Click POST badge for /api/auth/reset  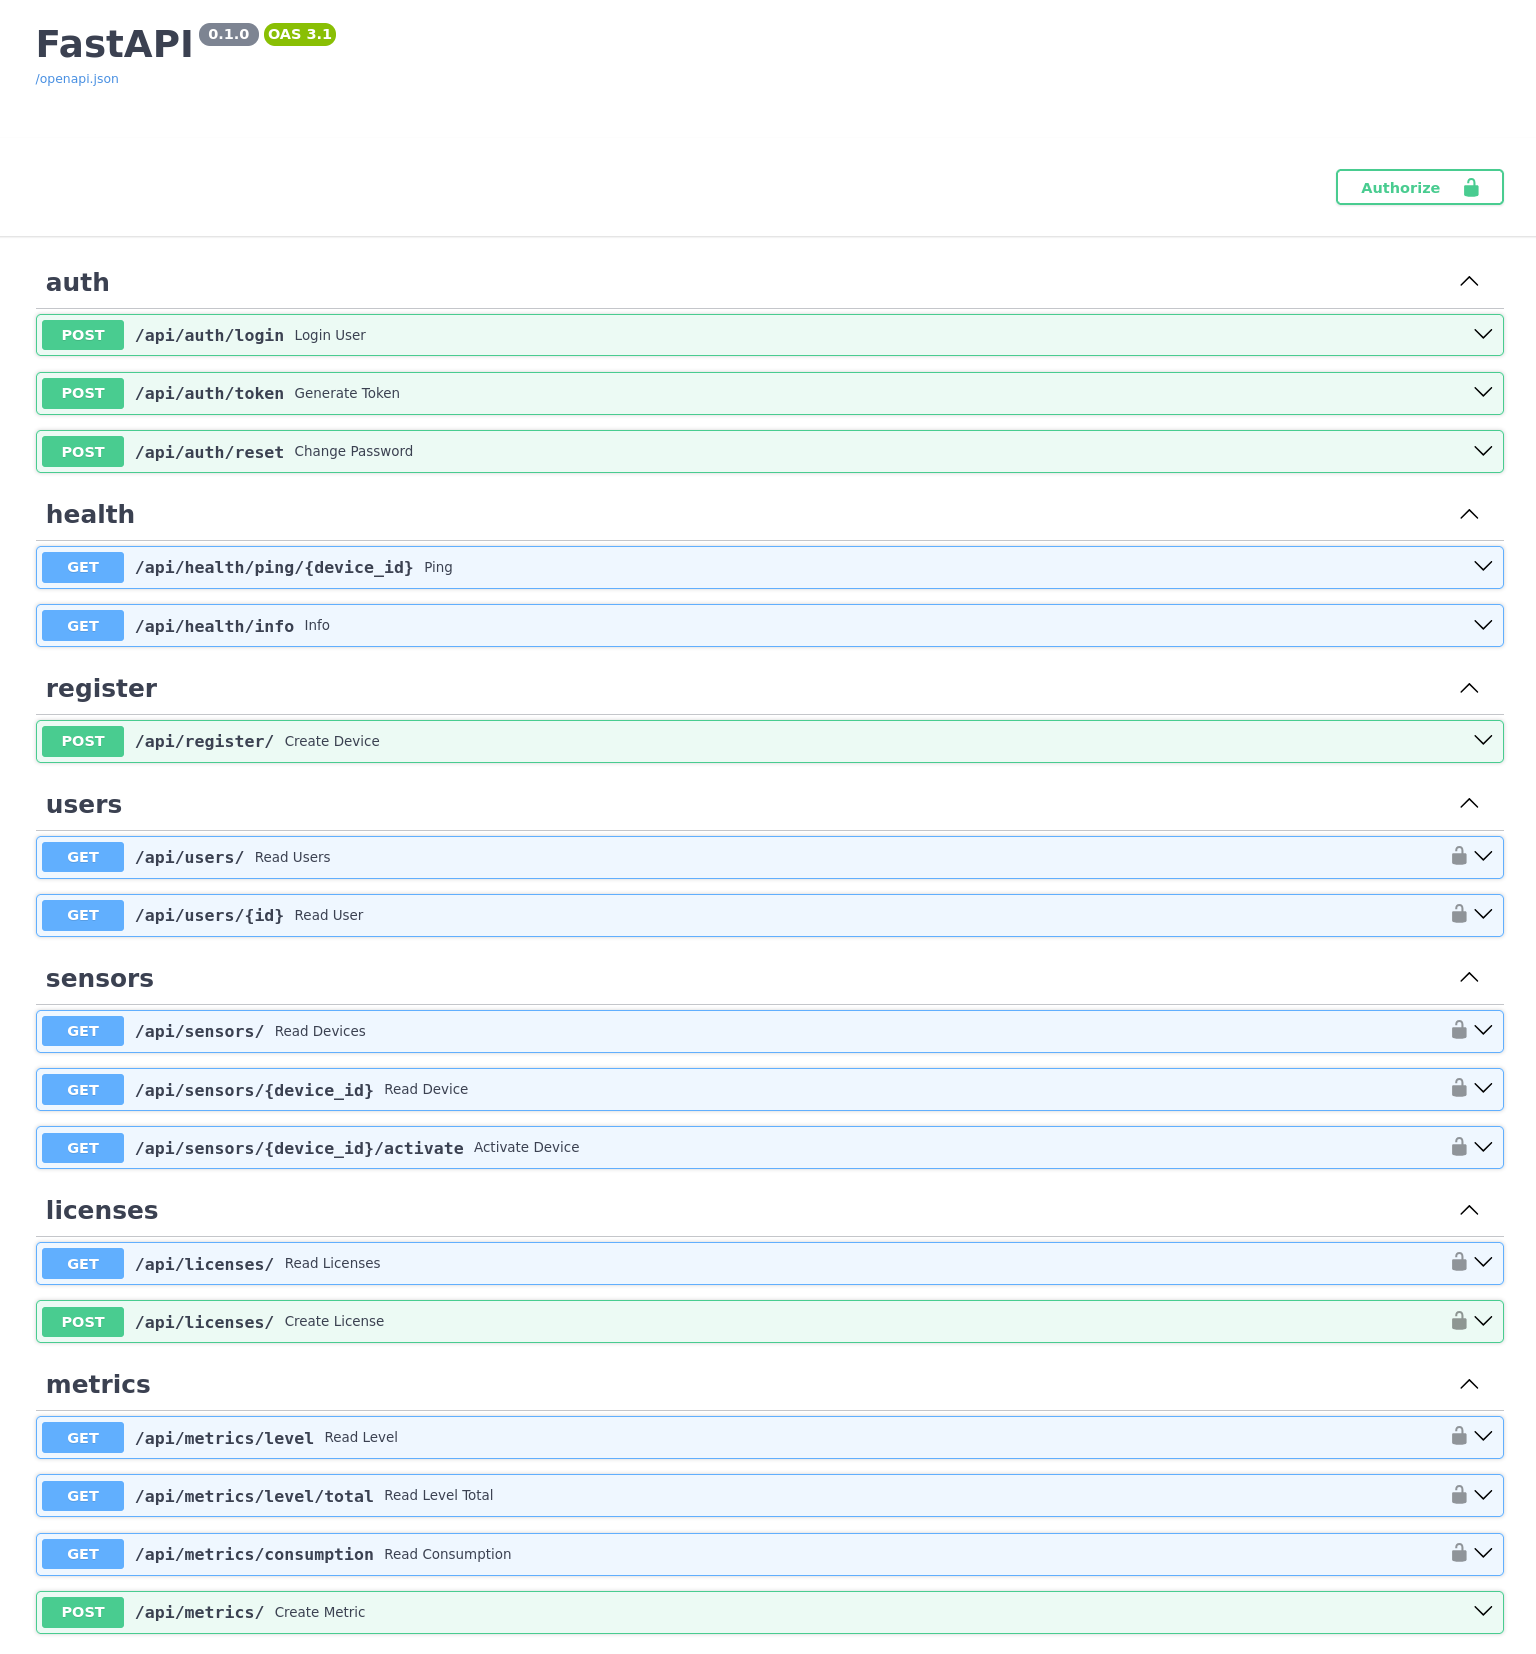click(x=83, y=452)
